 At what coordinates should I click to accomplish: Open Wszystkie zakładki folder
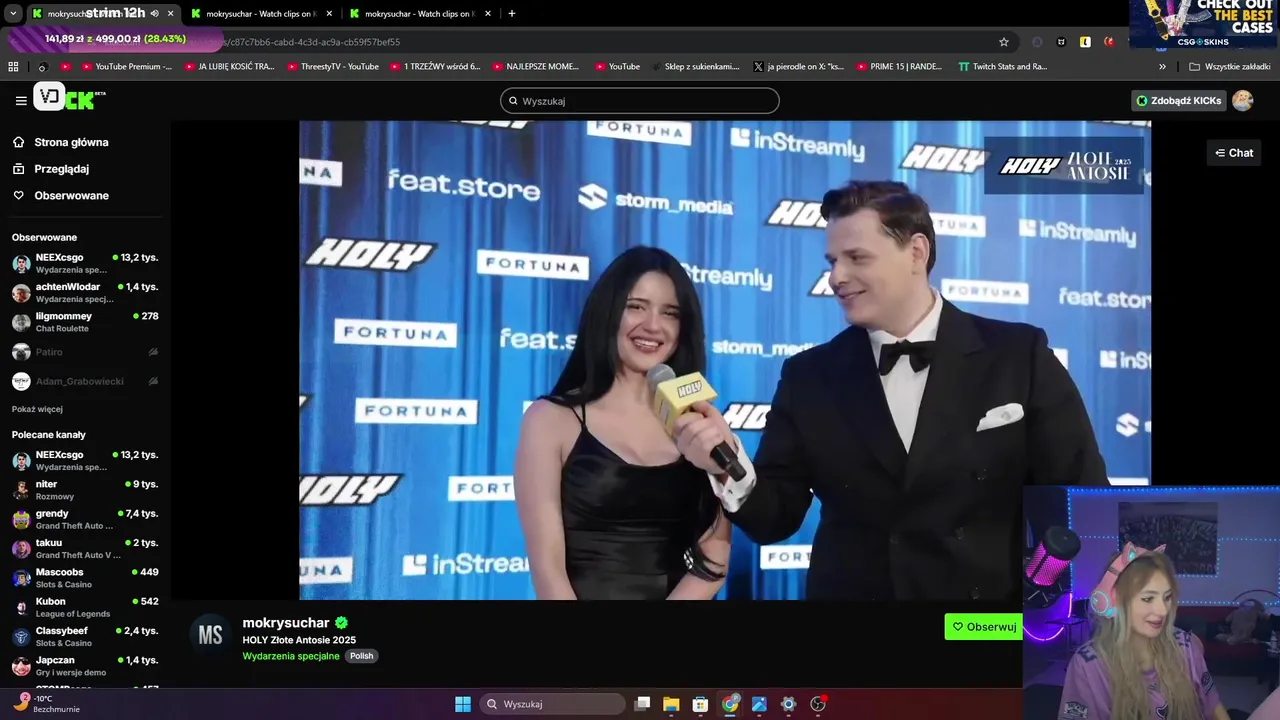[x=1229, y=67]
